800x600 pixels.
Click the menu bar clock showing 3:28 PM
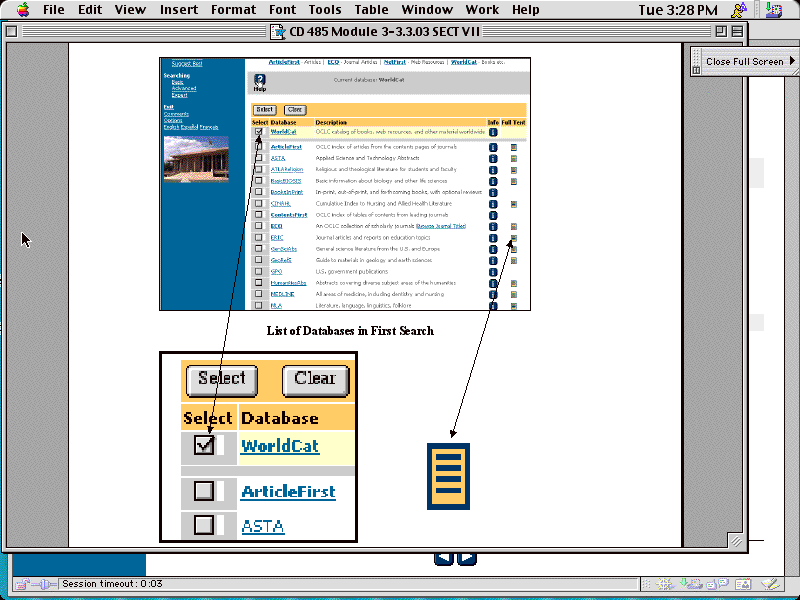(678, 10)
